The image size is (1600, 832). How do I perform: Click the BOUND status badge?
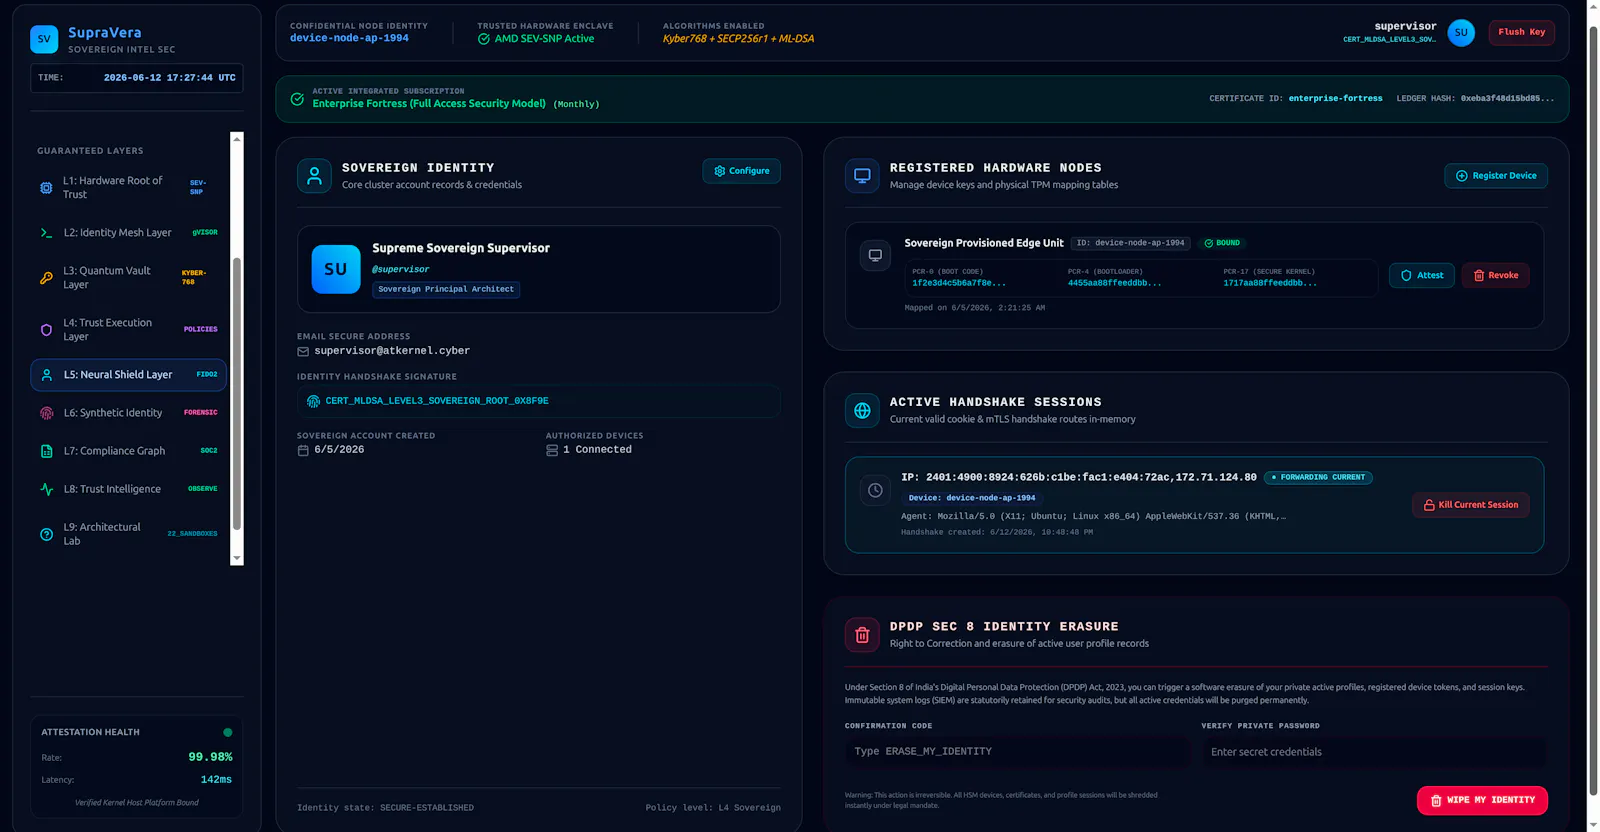click(1222, 243)
